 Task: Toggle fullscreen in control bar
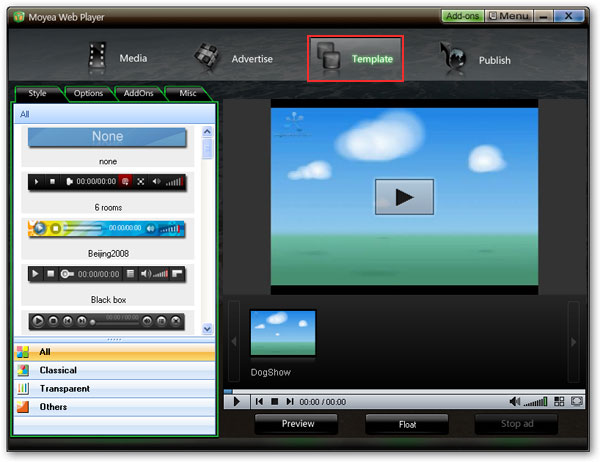coord(576,401)
